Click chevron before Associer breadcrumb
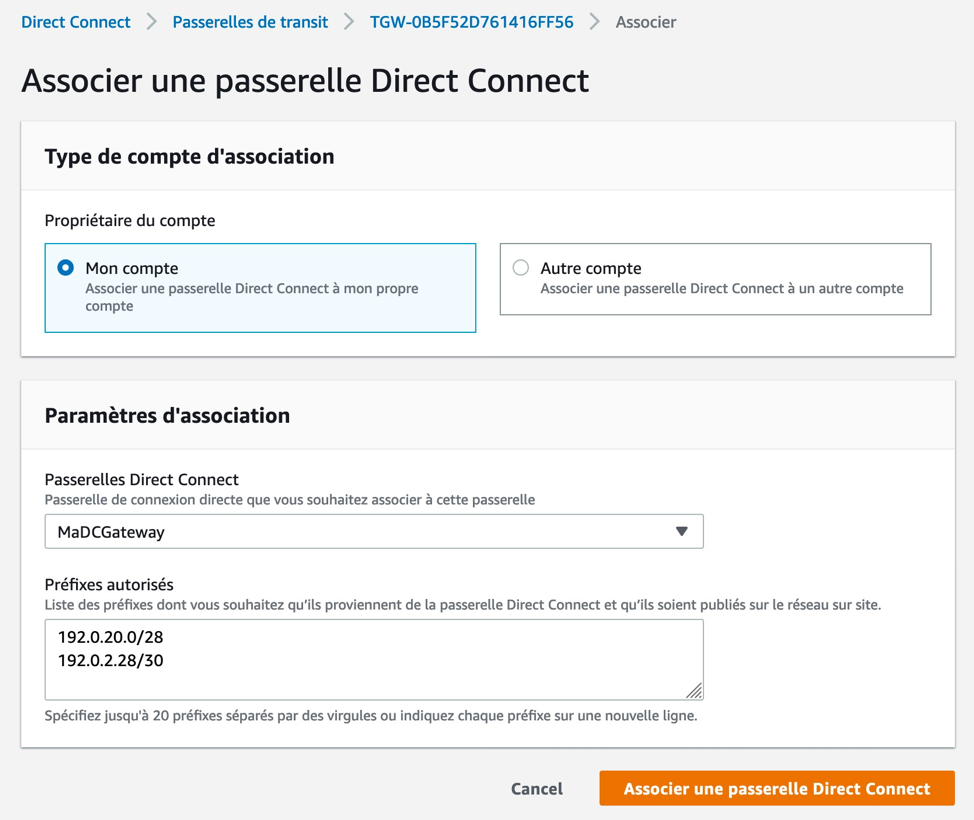This screenshot has height=820, width=974. pos(595,22)
